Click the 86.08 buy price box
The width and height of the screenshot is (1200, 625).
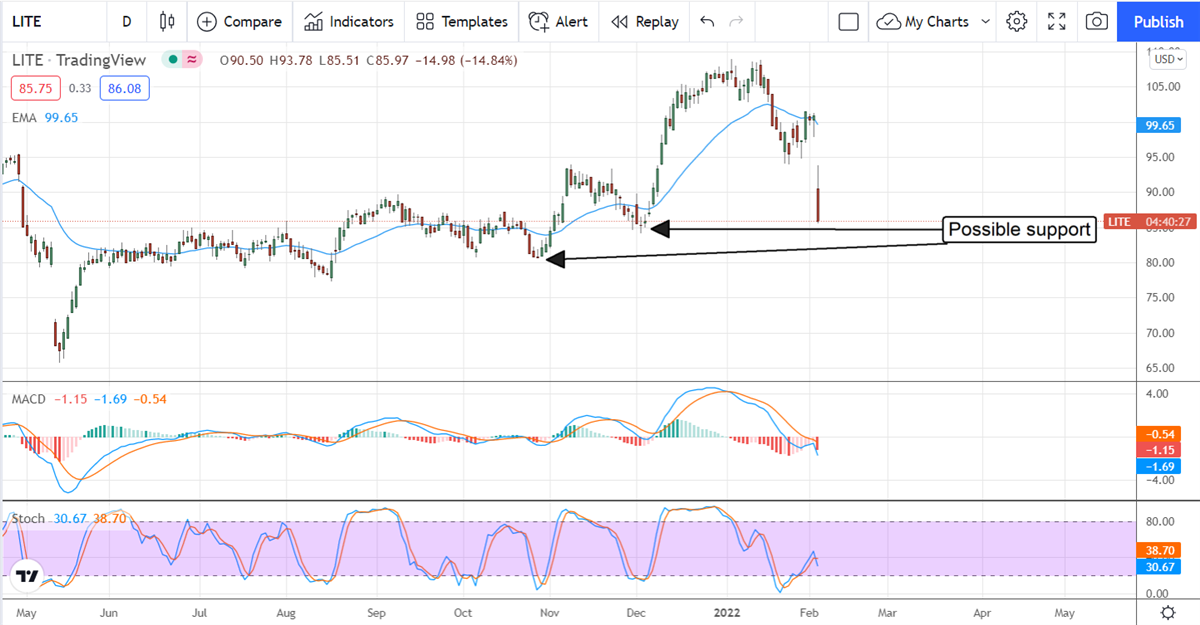point(126,88)
